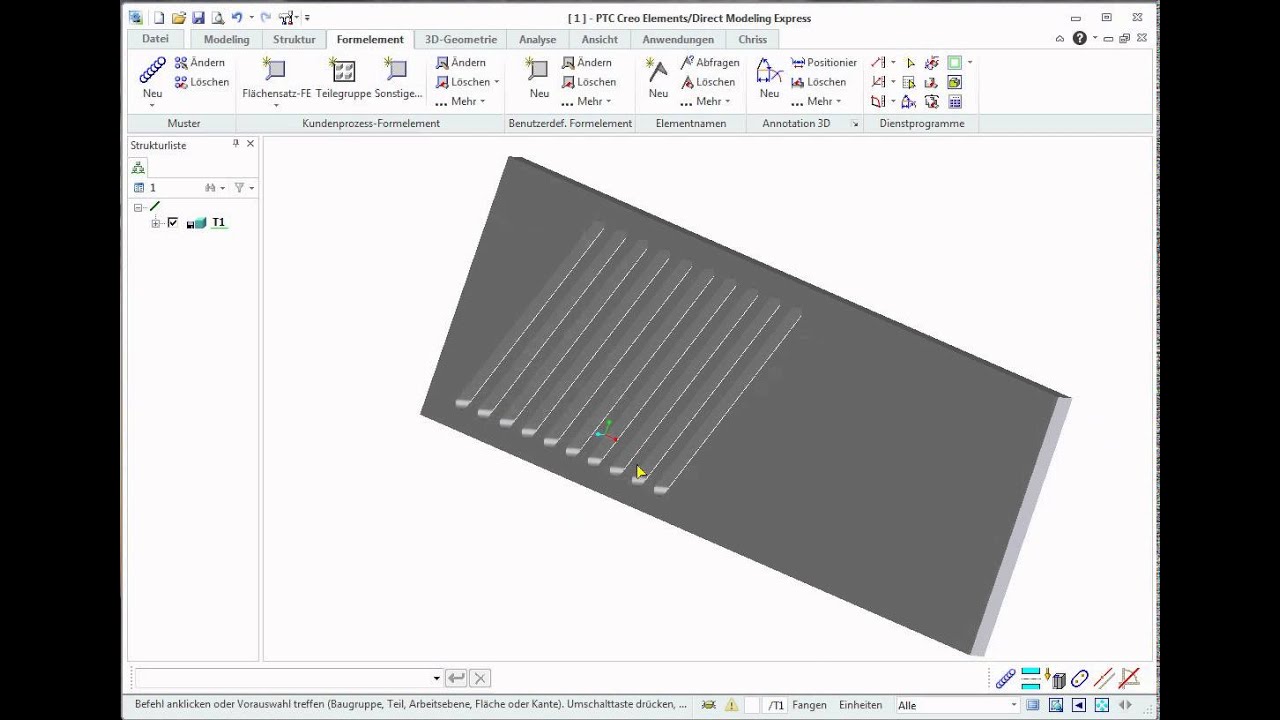Click Neu in the Annotation 3D group
This screenshot has height=720, width=1280.
tap(769, 78)
